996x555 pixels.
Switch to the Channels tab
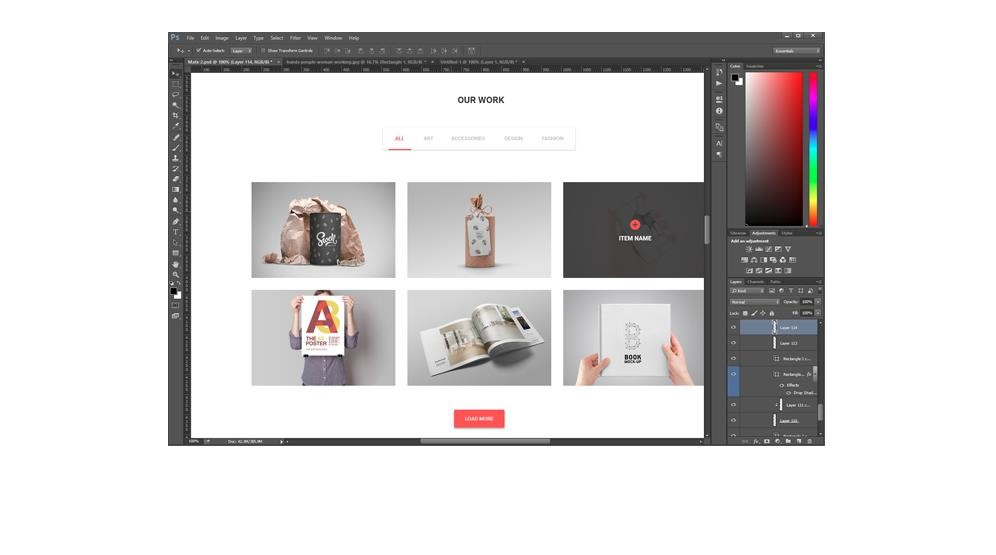click(756, 282)
